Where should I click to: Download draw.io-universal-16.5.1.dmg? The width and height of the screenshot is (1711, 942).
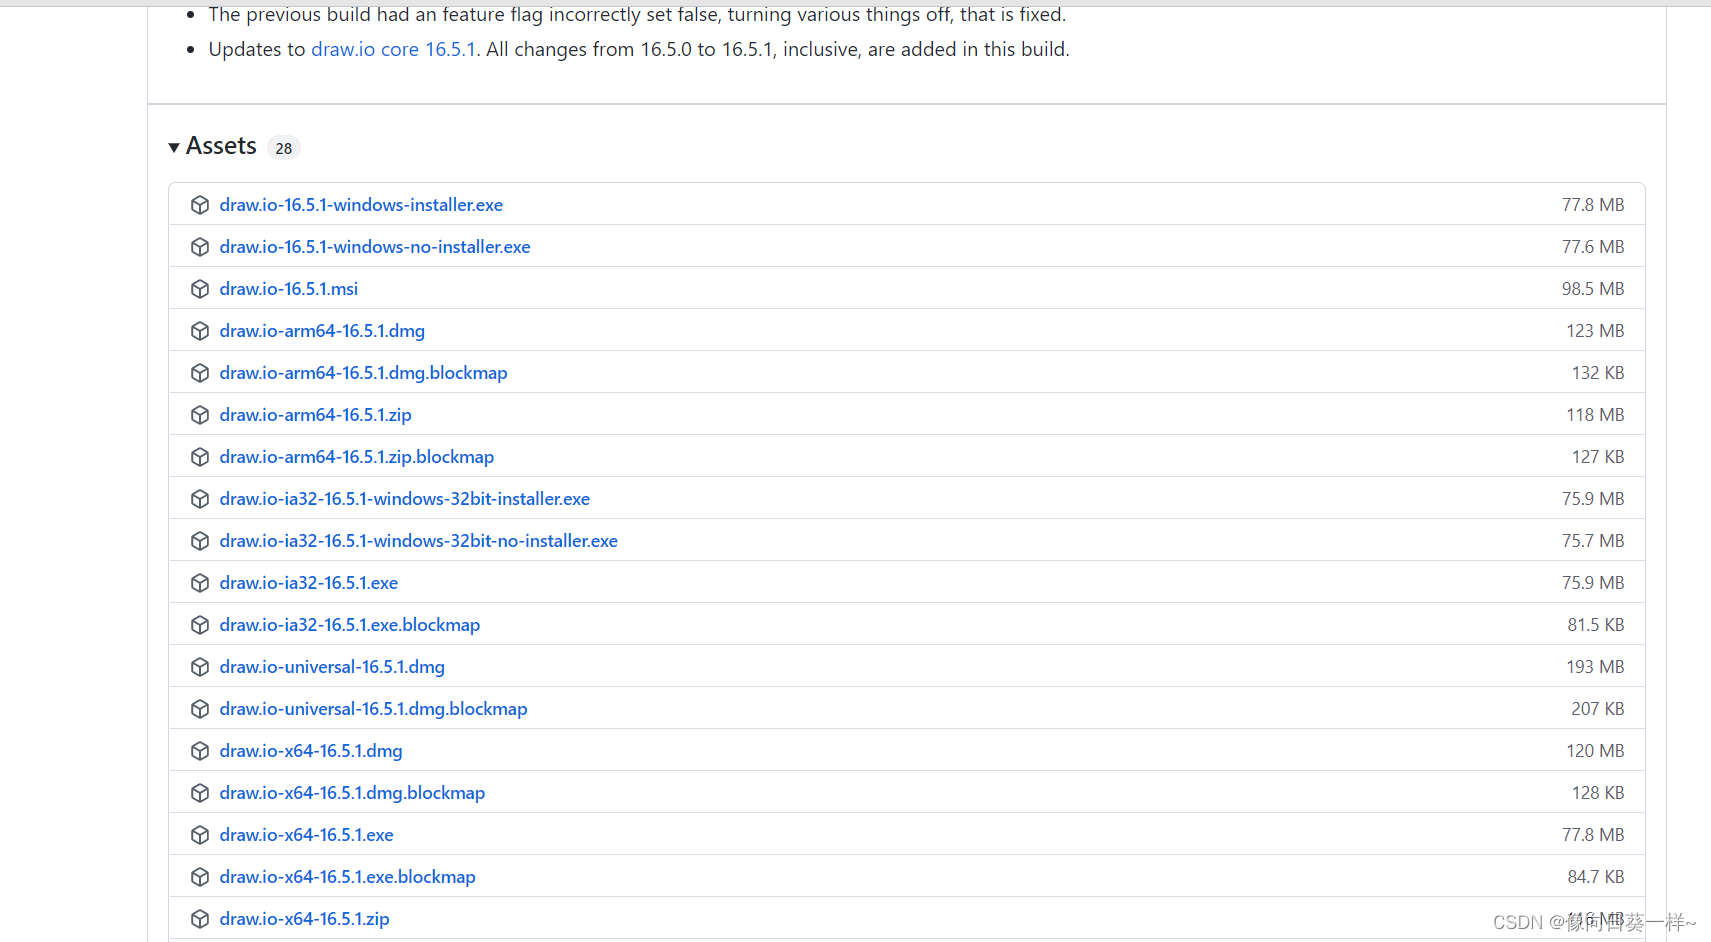click(332, 667)
